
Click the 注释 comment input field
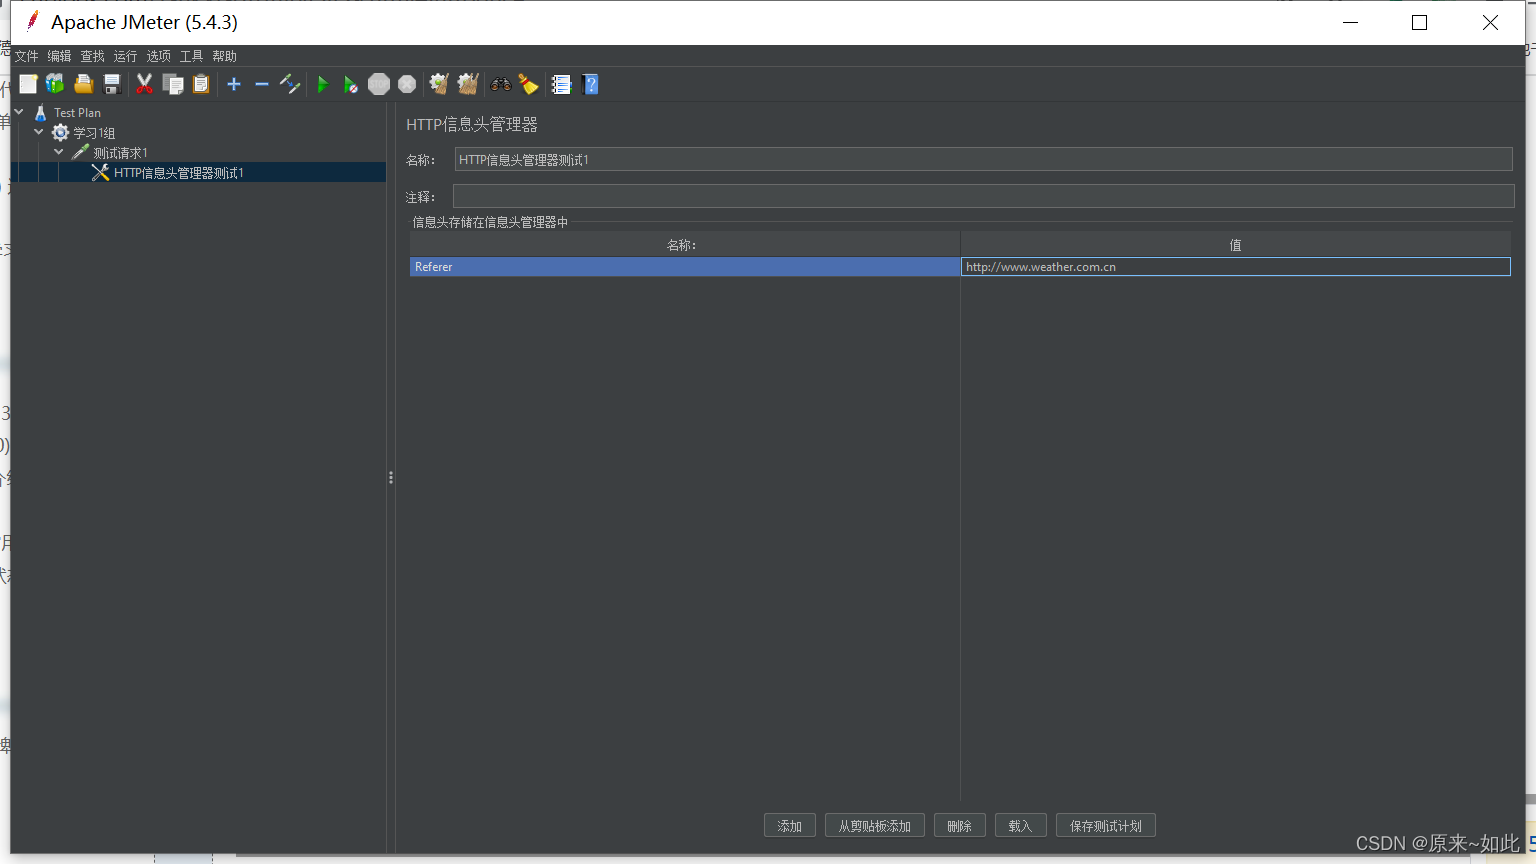click(983, 196)
